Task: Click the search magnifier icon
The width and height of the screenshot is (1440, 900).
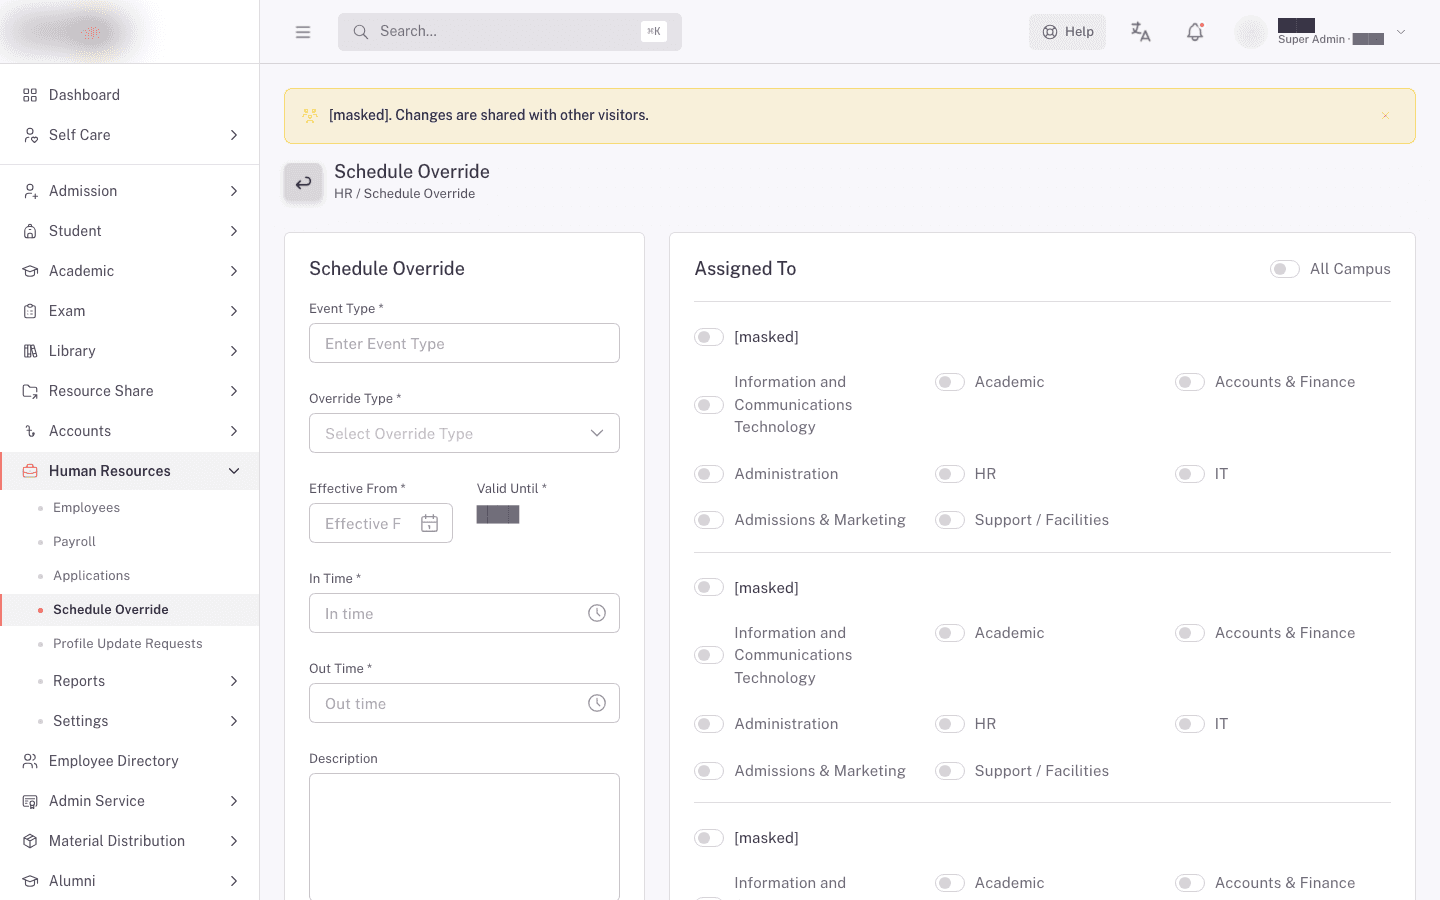Action: coord(361,32)
